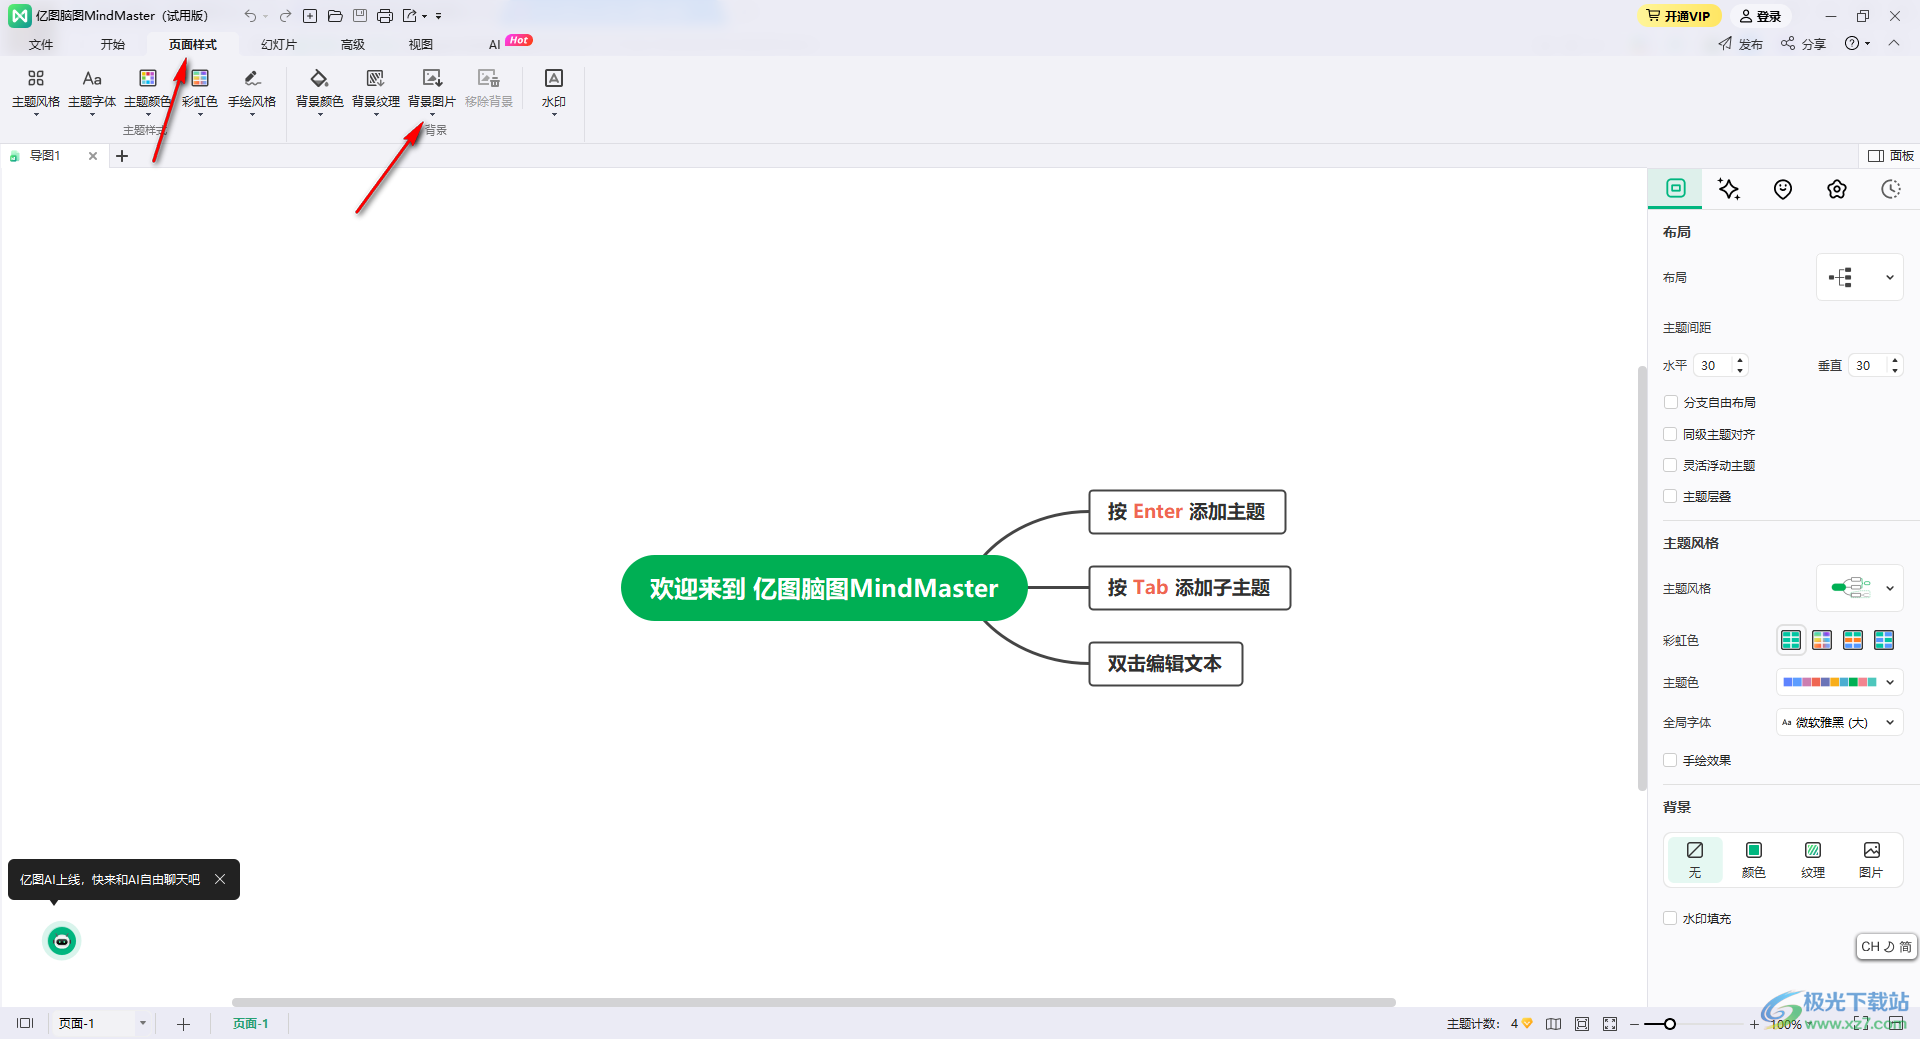The height and width of the screenshot is (1040, 1920).
Task: Switch to the 高级 ribbon tab
Action: 353,44
